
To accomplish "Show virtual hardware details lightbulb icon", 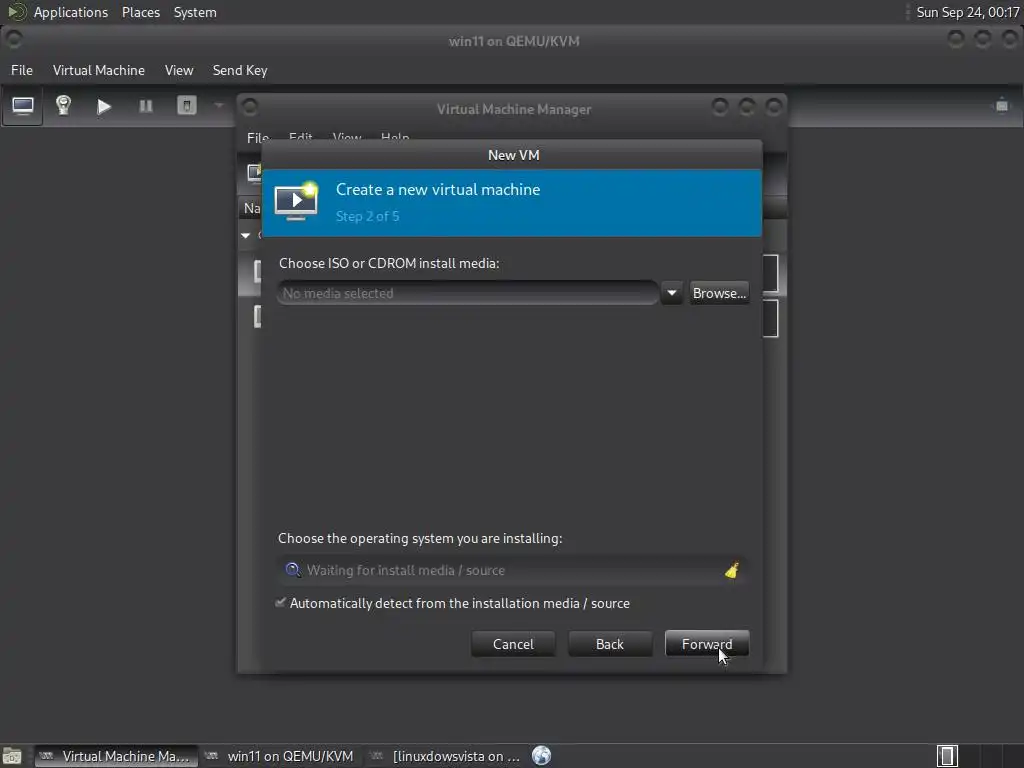I will [x=63, y=105].
